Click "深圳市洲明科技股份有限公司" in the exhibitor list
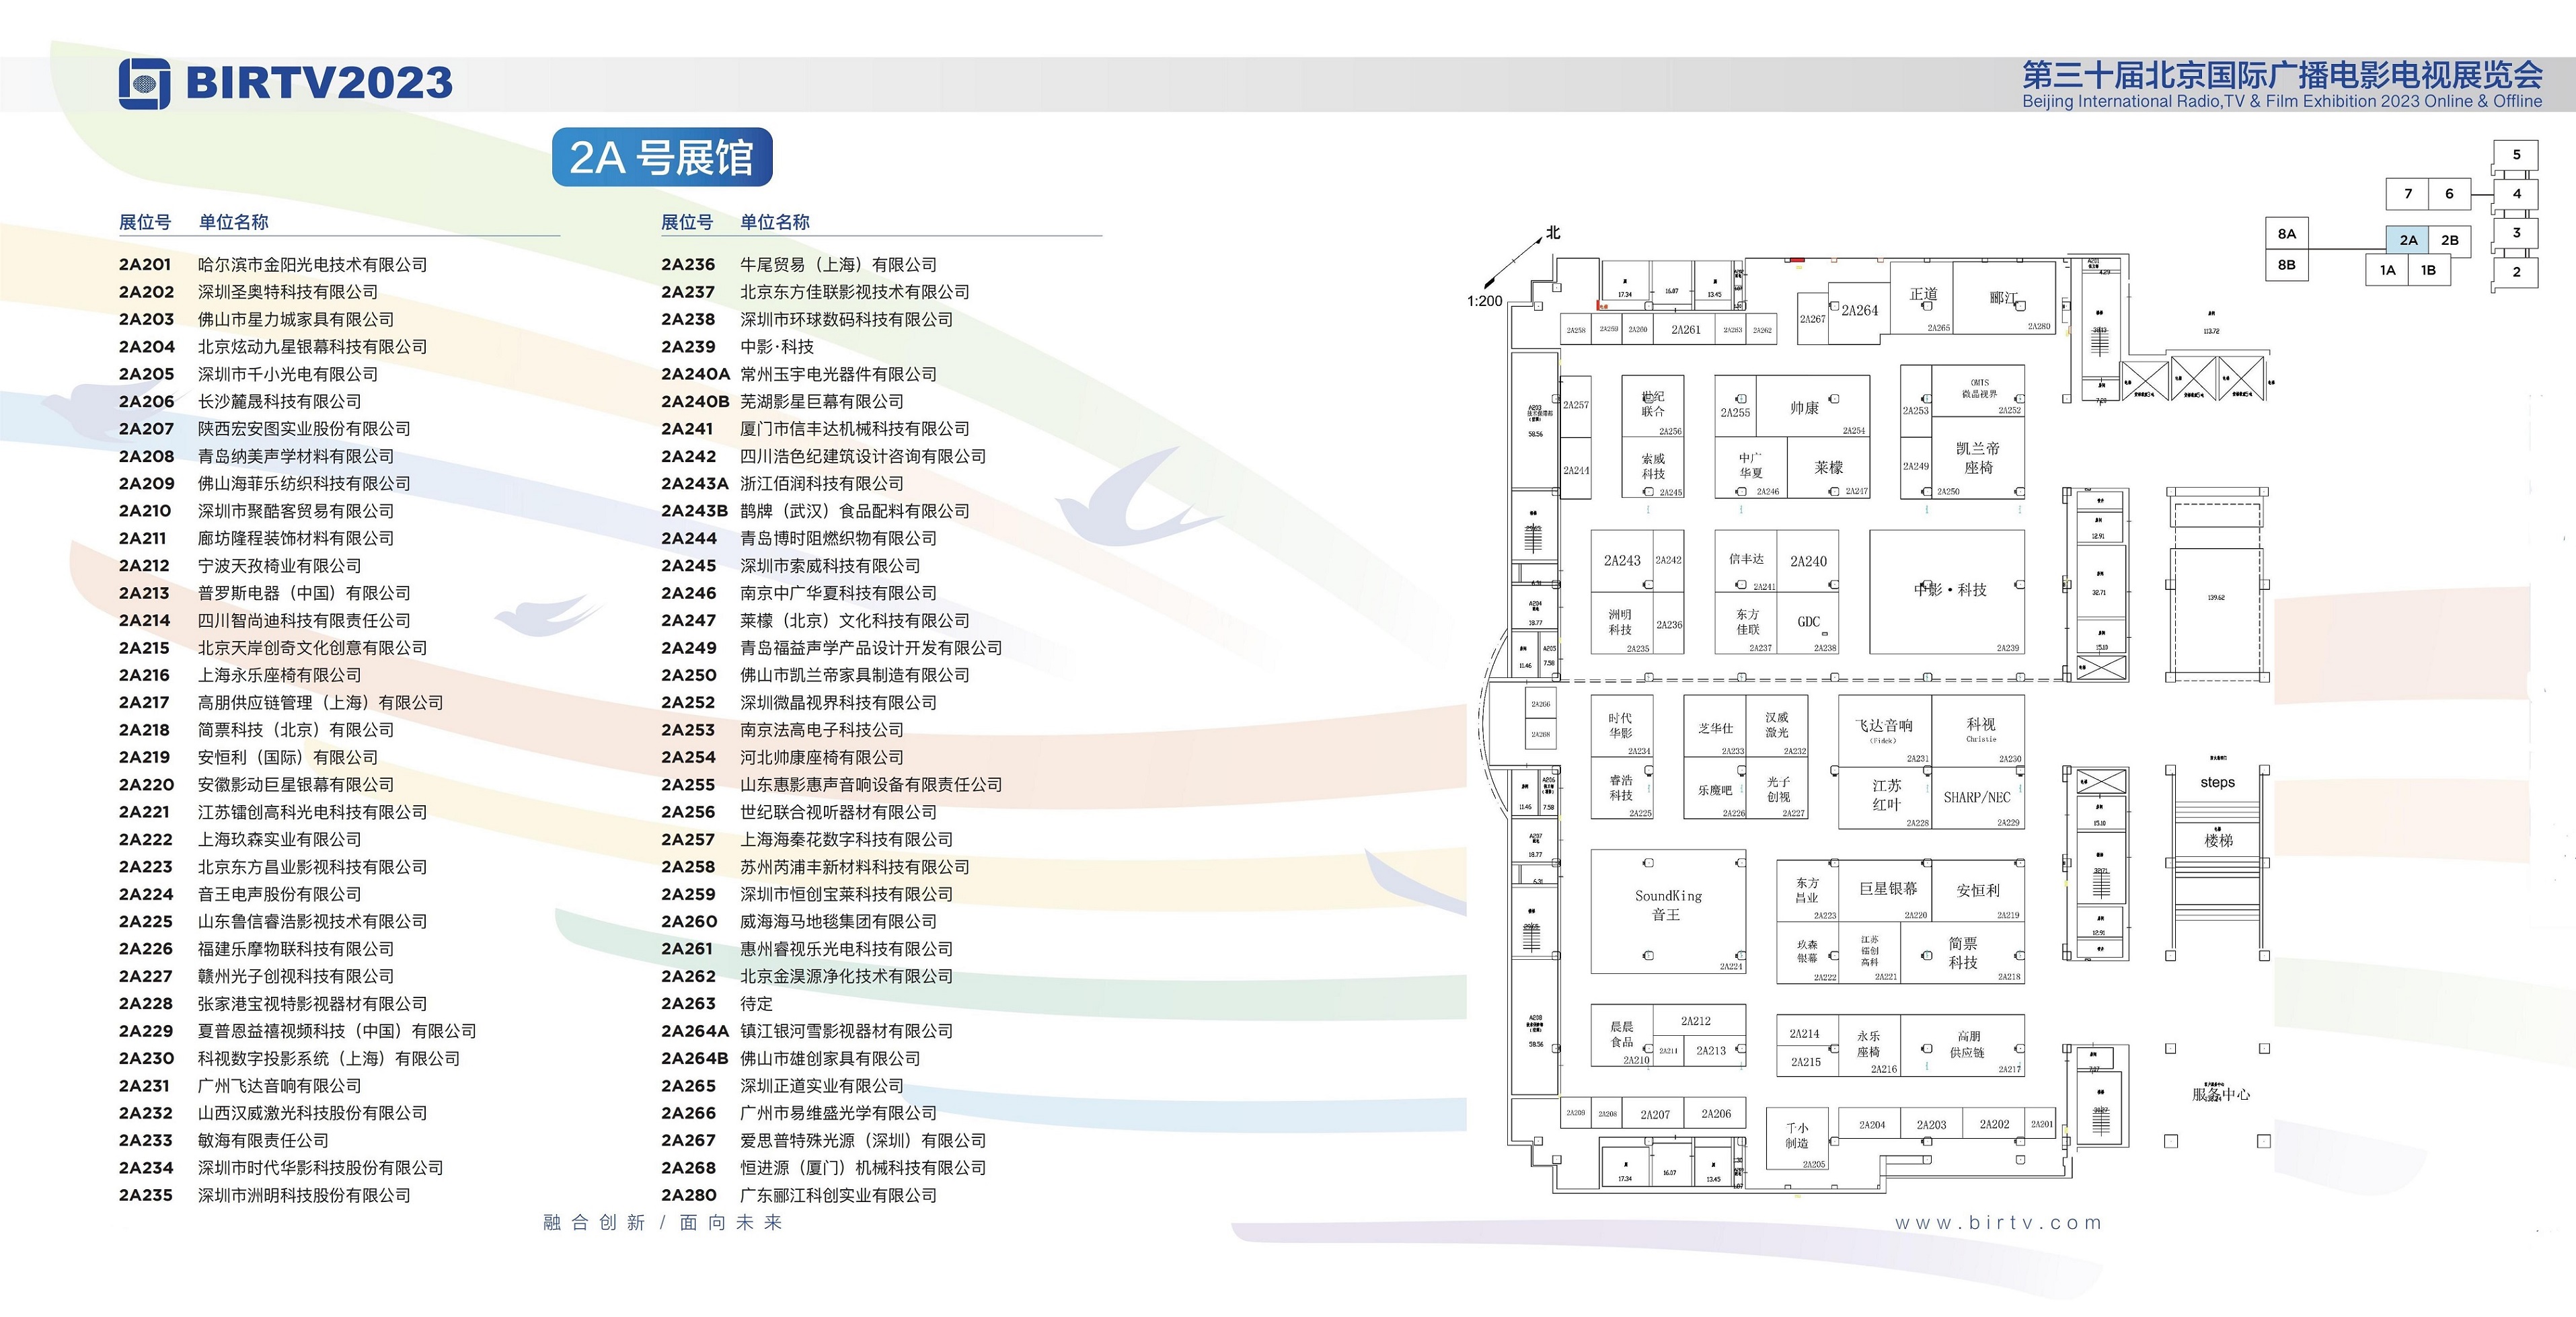 click(x=304, y=1195)
